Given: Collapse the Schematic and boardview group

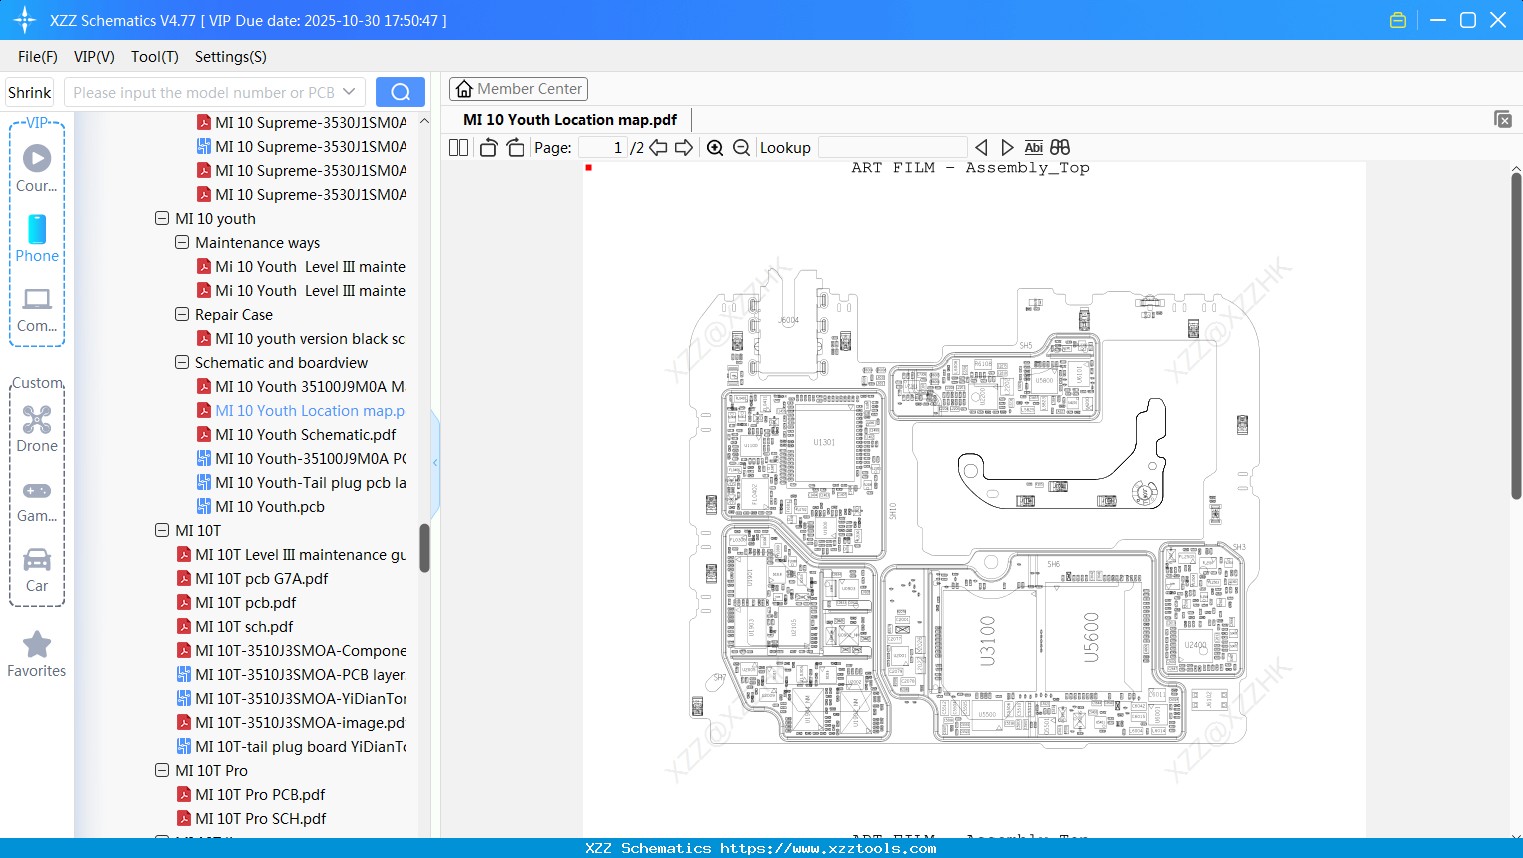Looking at the screenshot, I should (x=182, y=362).
